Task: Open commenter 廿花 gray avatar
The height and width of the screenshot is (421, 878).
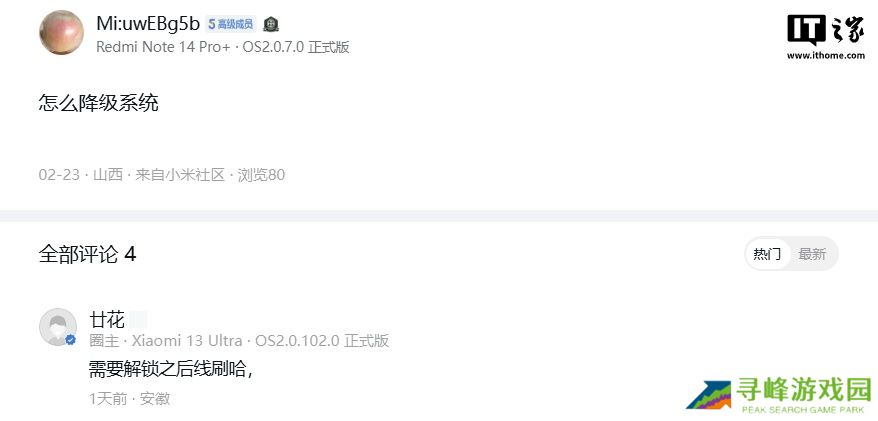Action: 58,326
